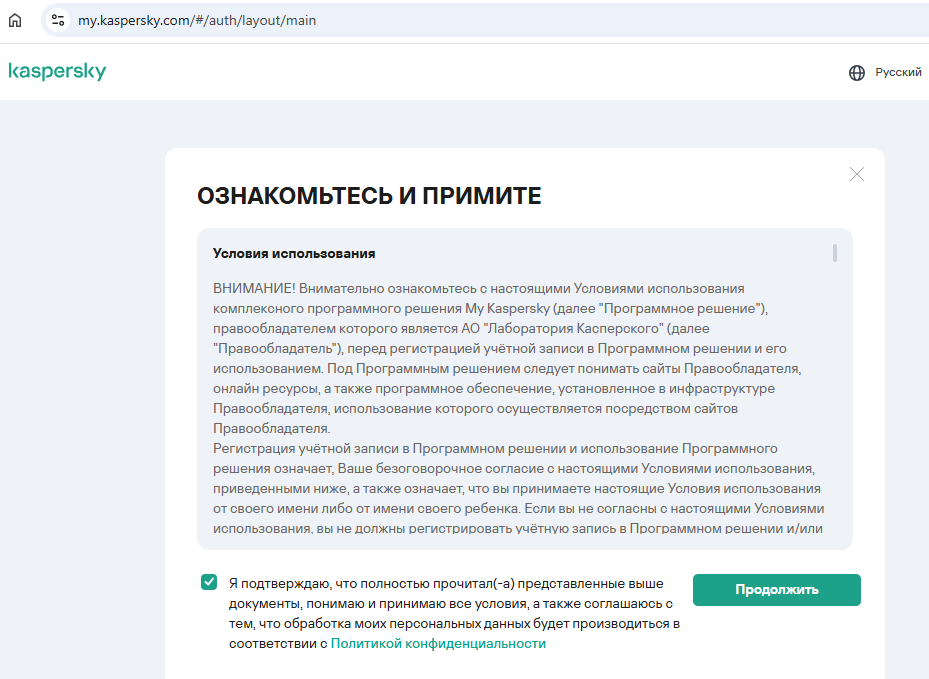This screenshot has height=679, width=929.
Task: Click the terms text scrollbar thumb
Action: click(x=835, y=253)
